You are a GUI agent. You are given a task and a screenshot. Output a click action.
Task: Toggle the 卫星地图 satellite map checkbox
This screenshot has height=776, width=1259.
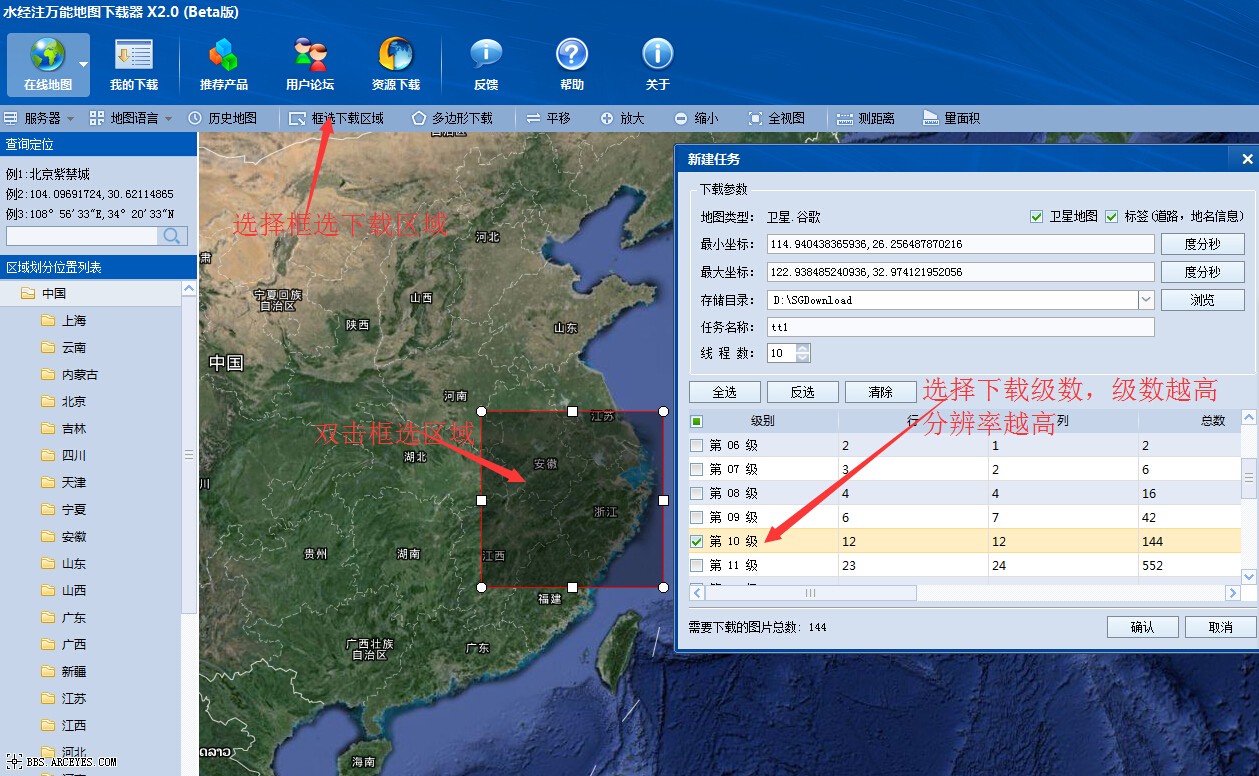[1037, 217]
